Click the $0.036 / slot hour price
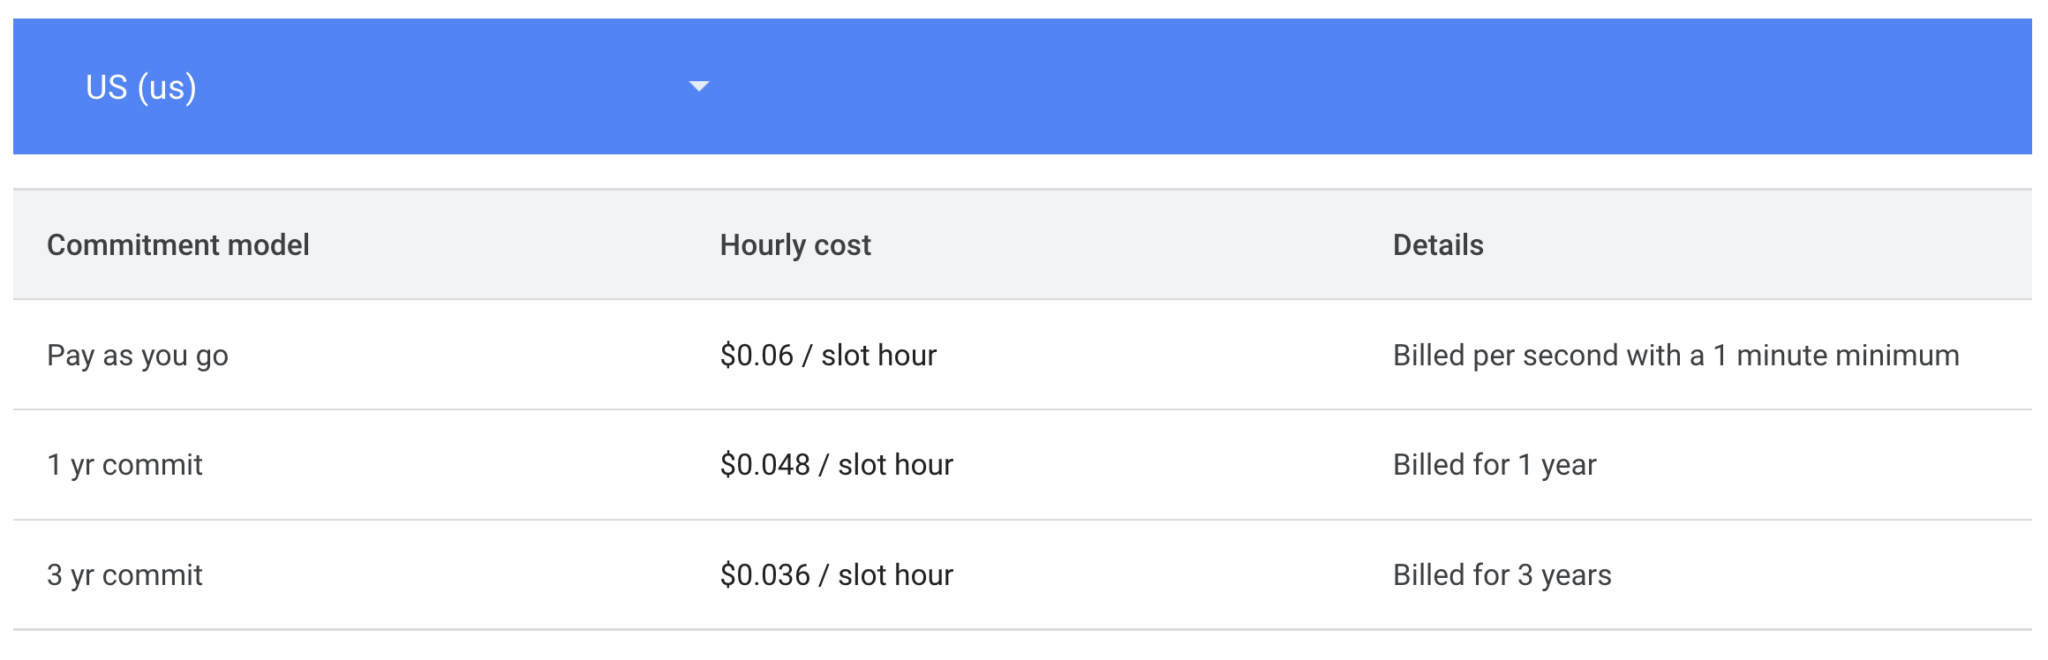 tap(836, 574)
